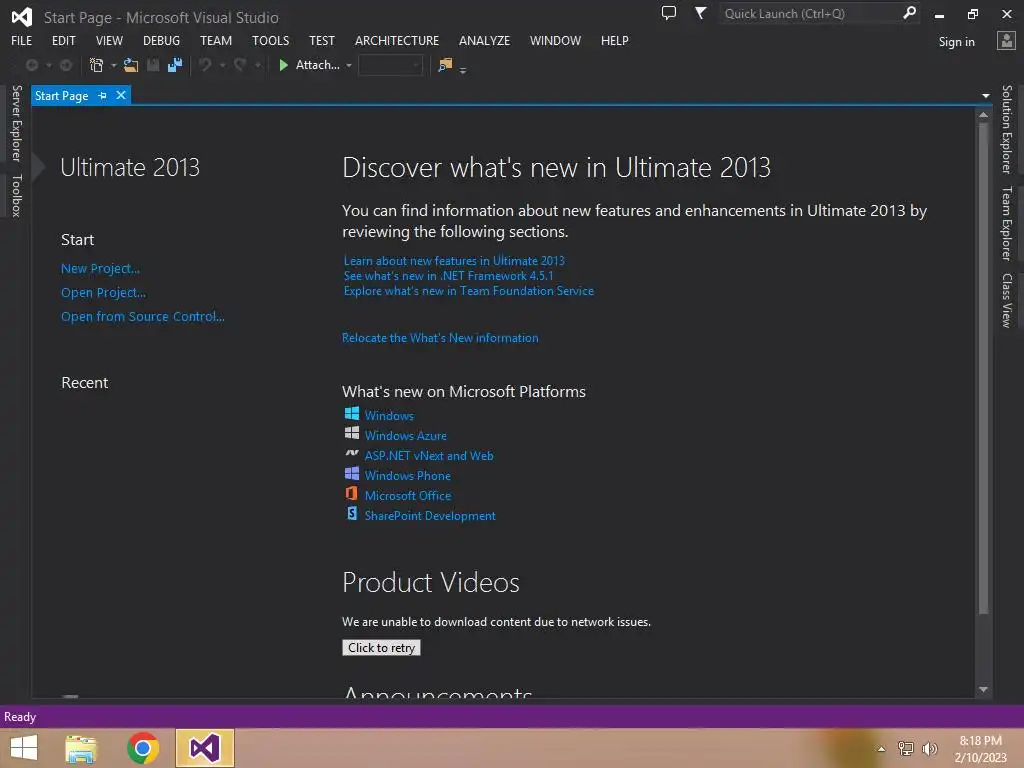The image size is (1024, 768).
Task: Click the Click to retry button
Action: (381, 647)
